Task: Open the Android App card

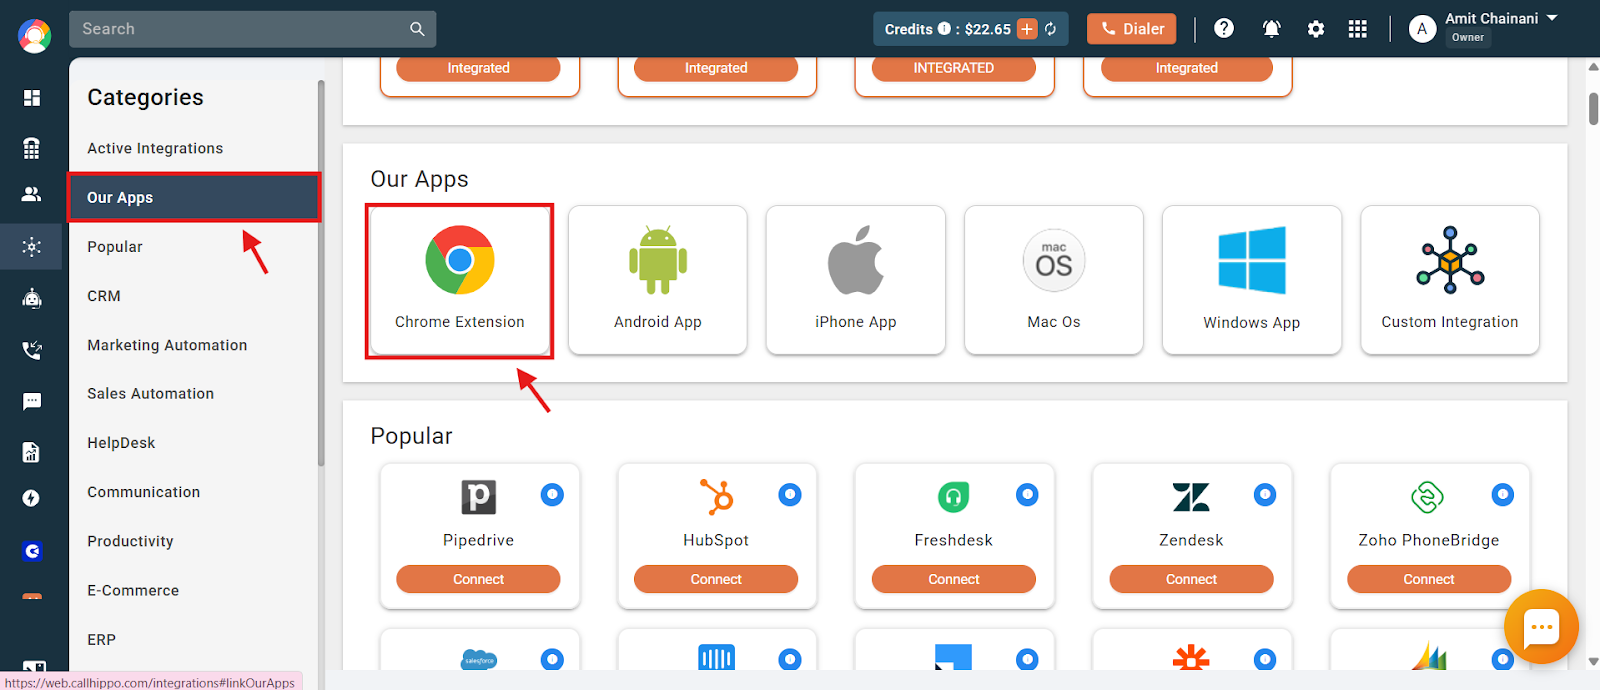Action: tap(657, 280)
